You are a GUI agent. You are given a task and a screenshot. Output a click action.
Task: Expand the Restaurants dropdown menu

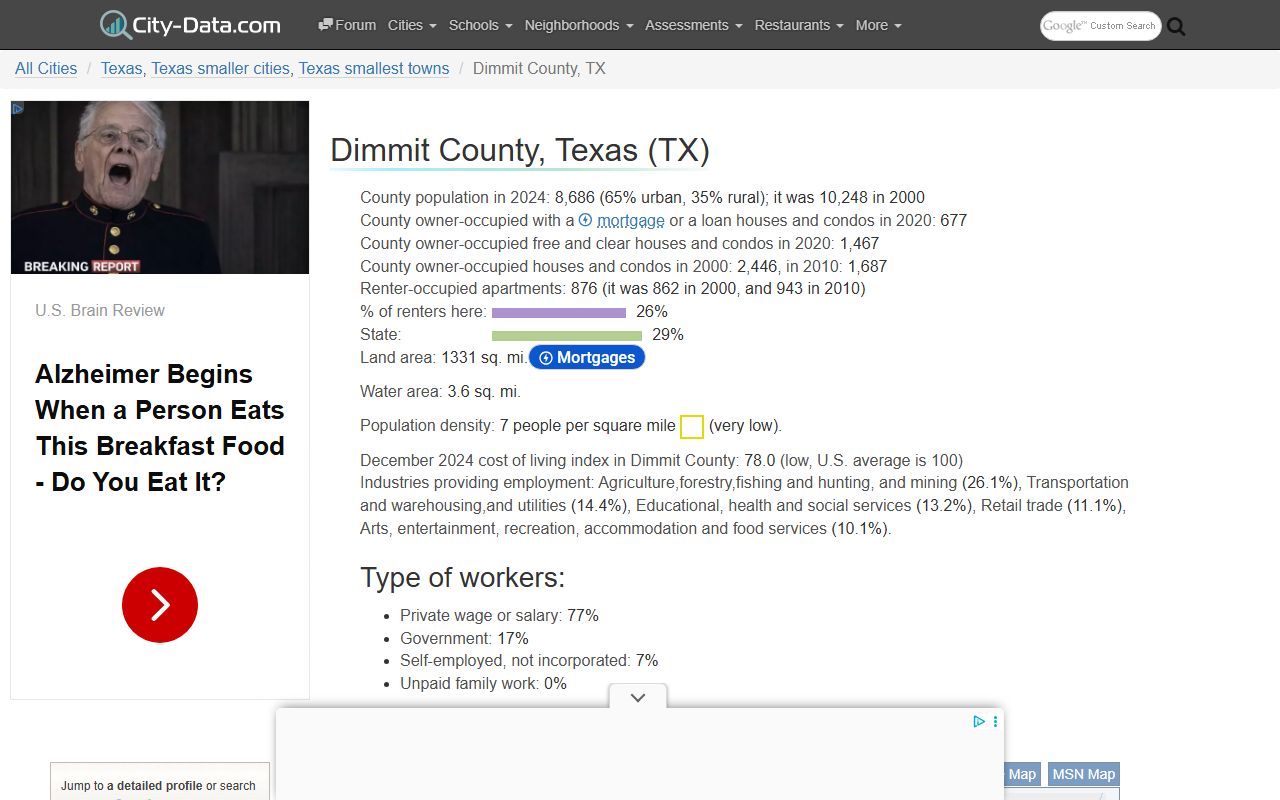pyautogui.click(x=799, y=25)
